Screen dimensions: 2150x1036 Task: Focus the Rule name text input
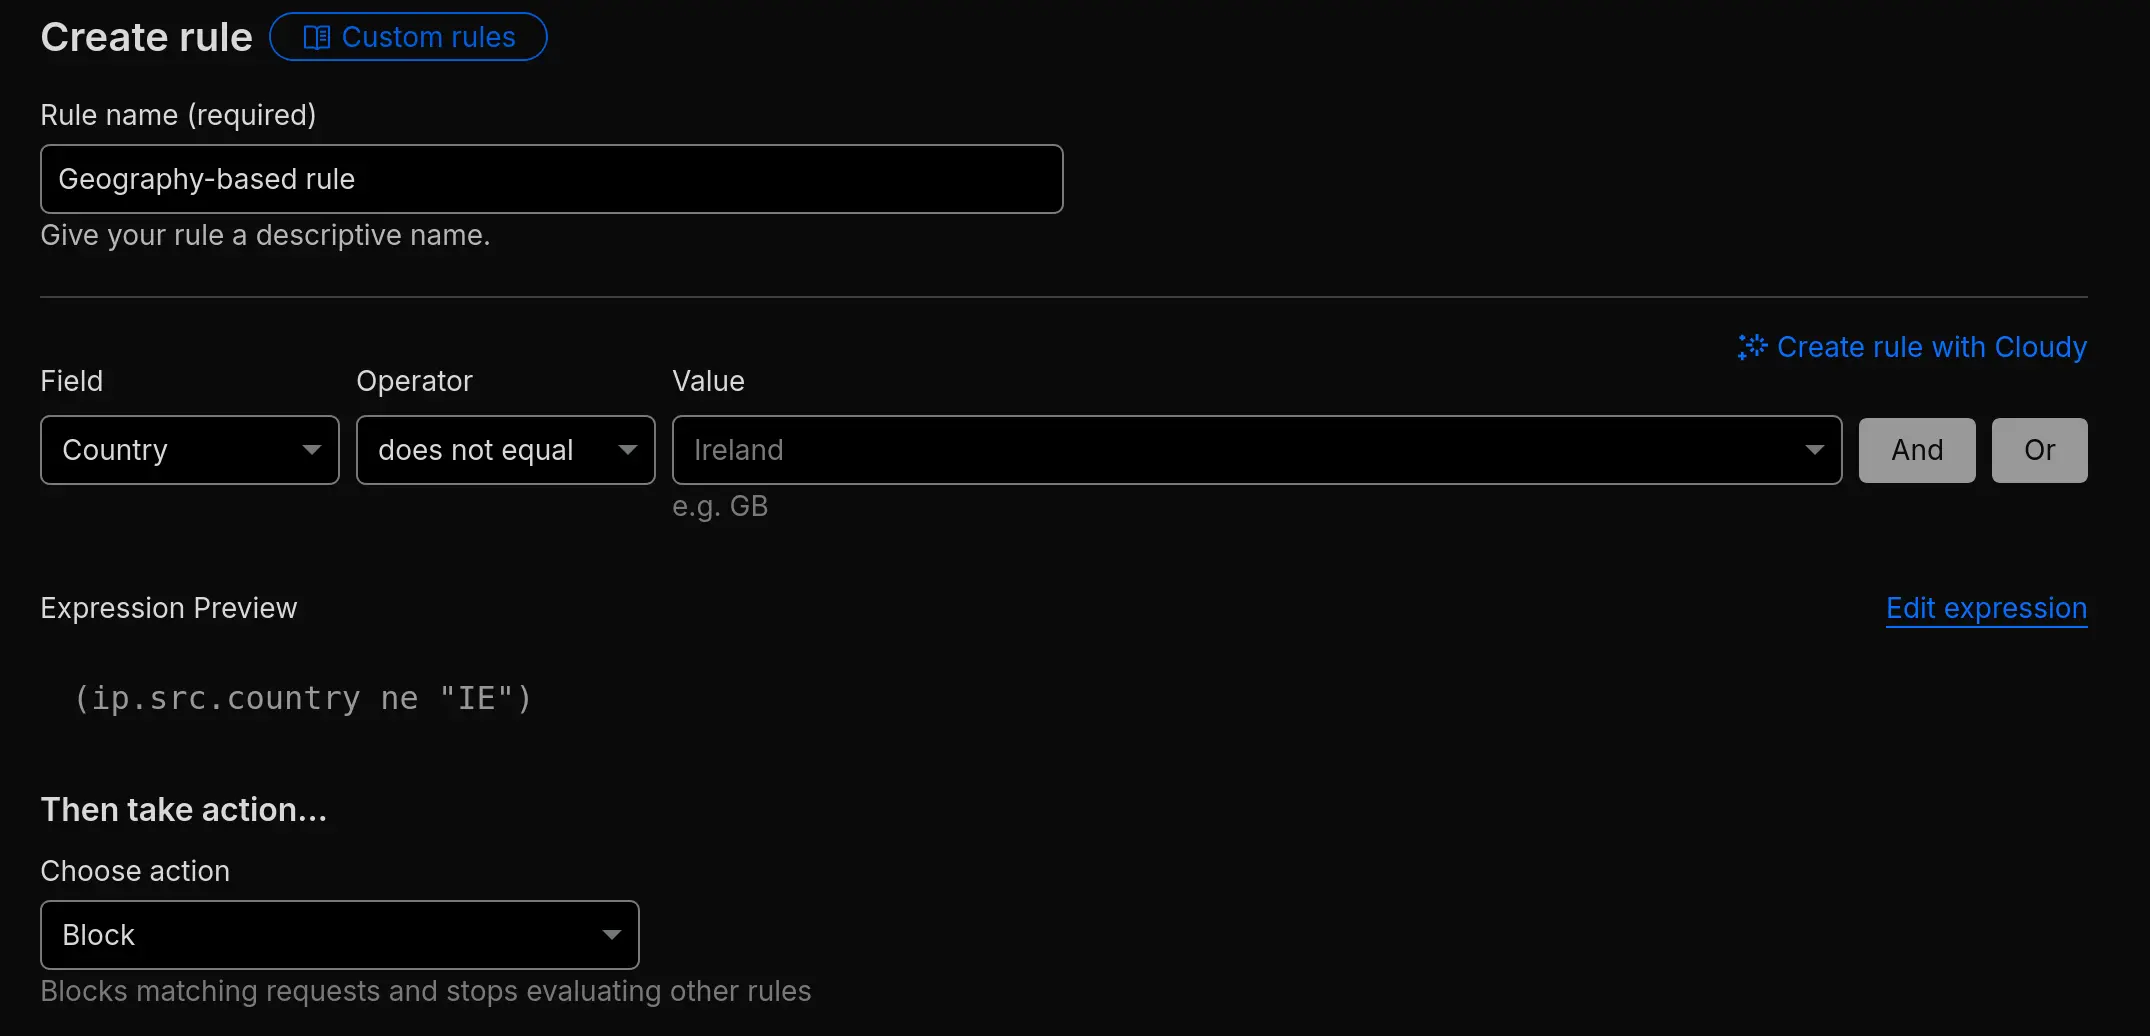(x=551, y=179)
